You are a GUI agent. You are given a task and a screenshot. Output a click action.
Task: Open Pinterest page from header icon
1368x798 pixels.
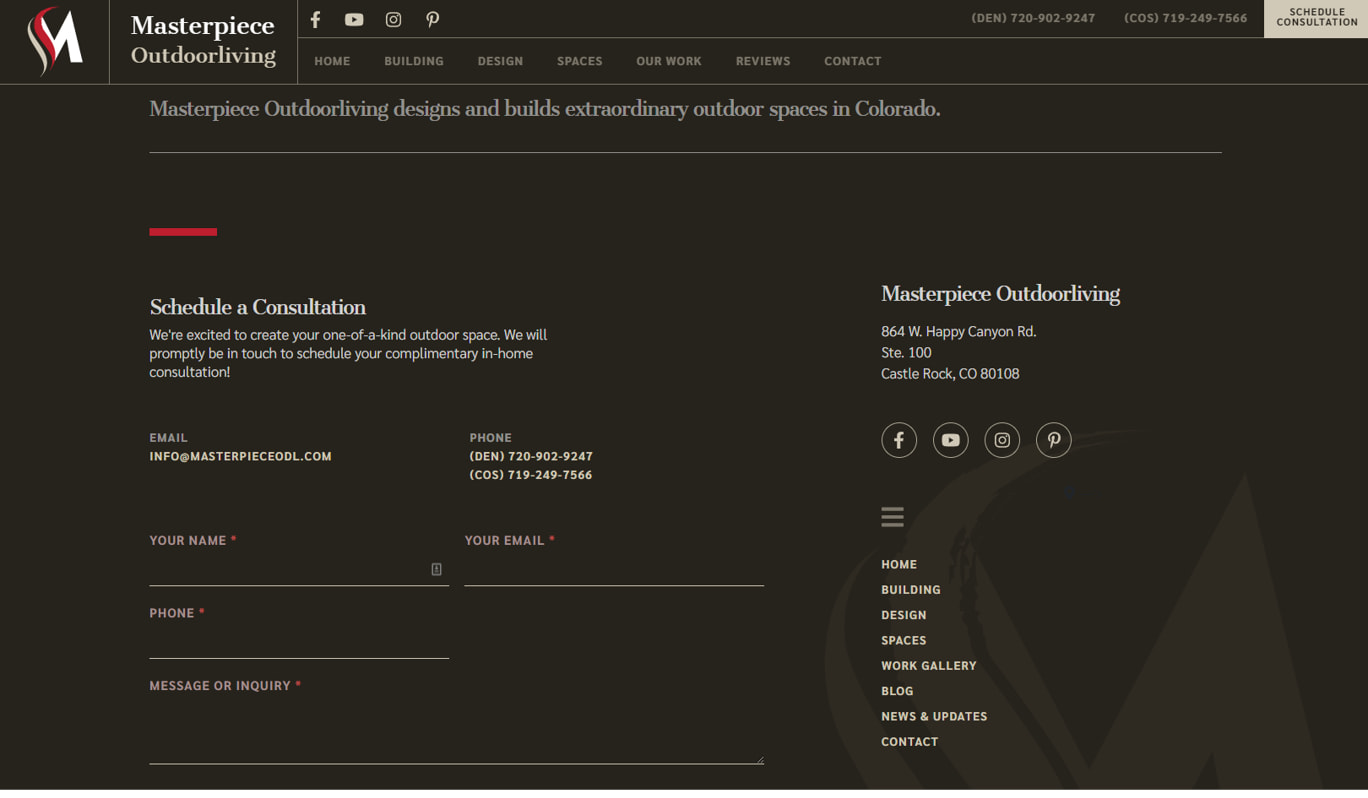pos(432,19)
